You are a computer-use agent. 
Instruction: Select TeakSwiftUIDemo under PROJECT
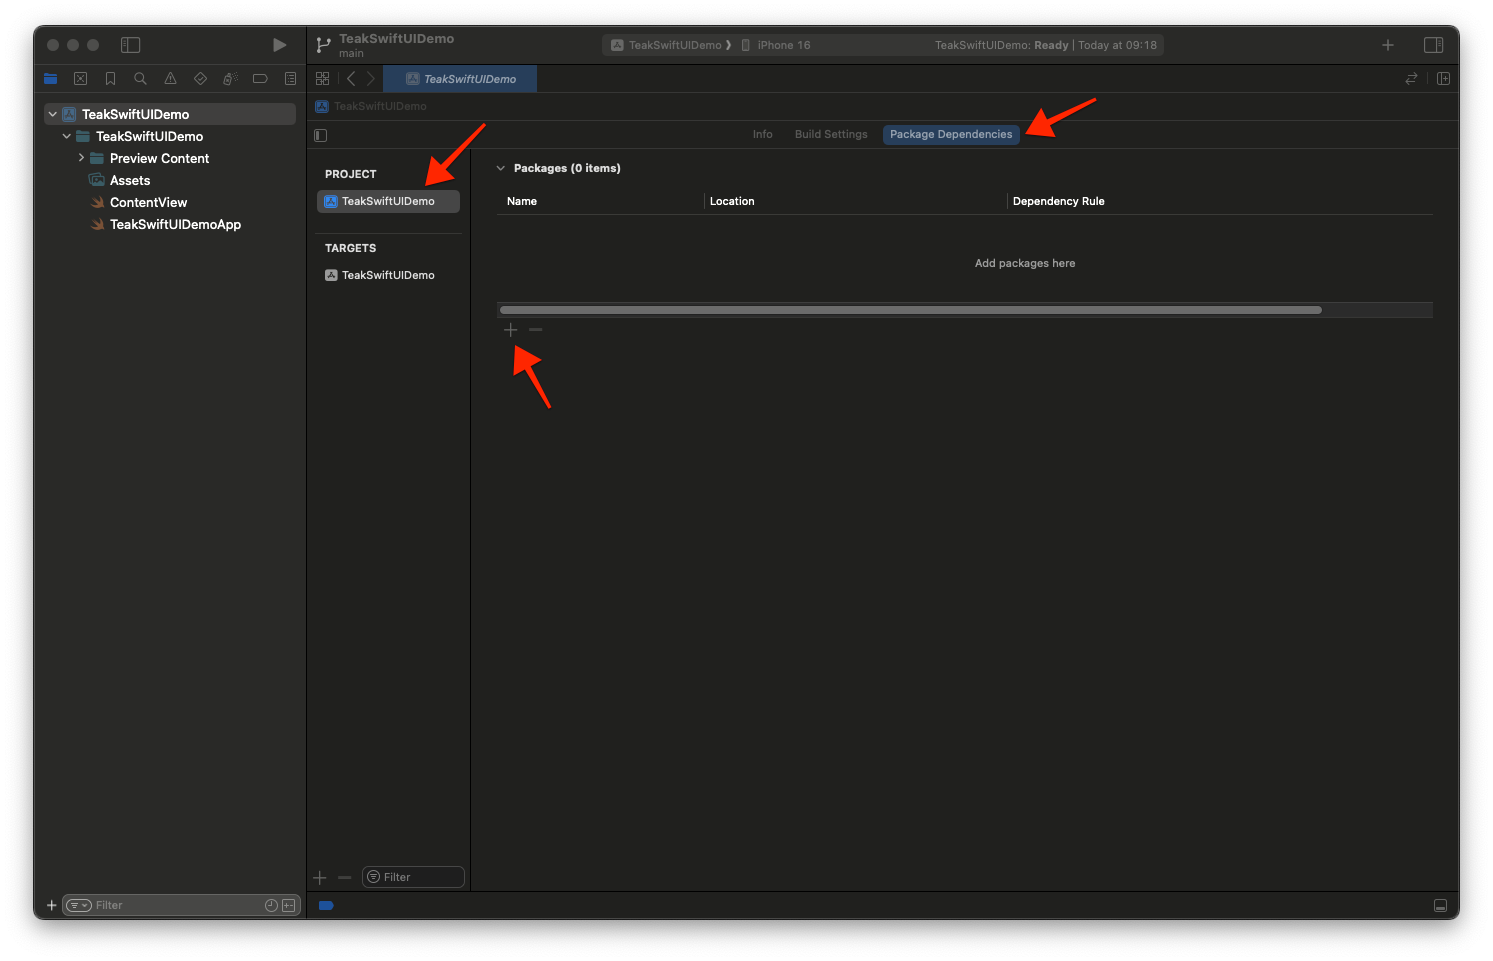coord(388,201)
